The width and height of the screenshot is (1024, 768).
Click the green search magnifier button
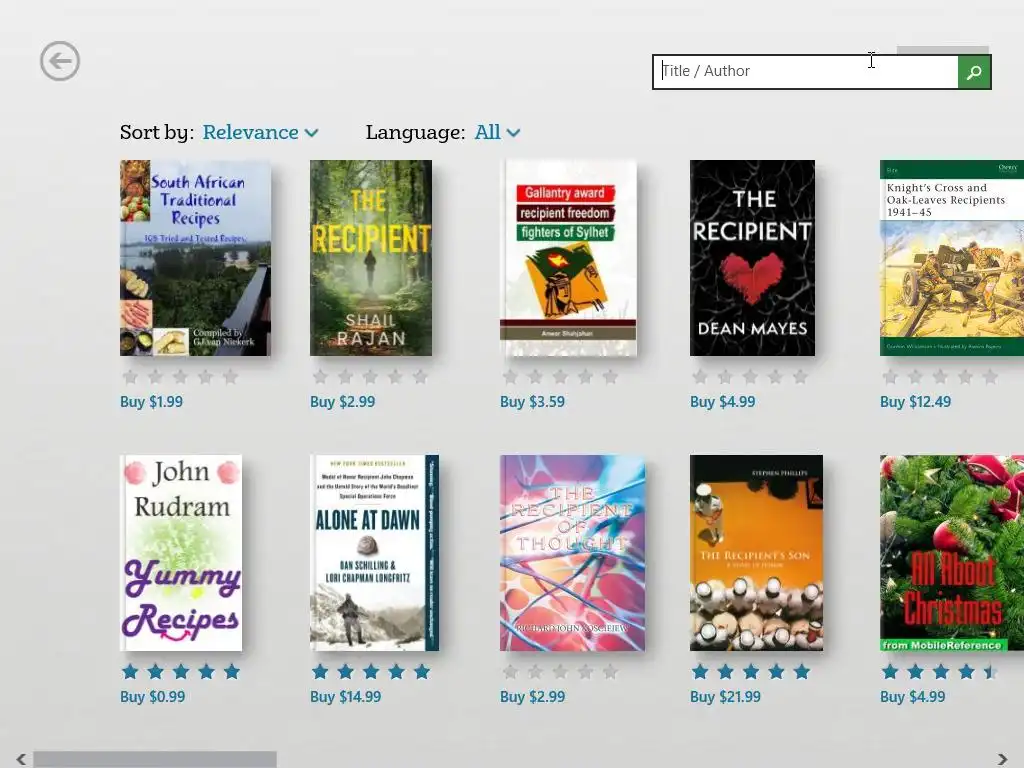974,72
